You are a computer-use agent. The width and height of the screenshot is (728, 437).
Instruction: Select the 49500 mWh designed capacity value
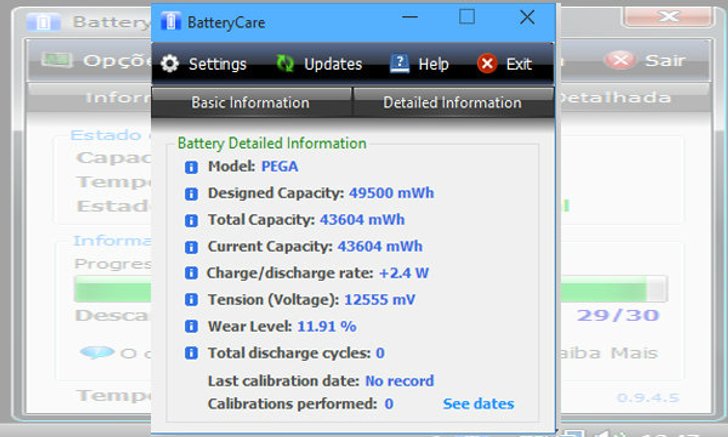[x=391, y=193]
